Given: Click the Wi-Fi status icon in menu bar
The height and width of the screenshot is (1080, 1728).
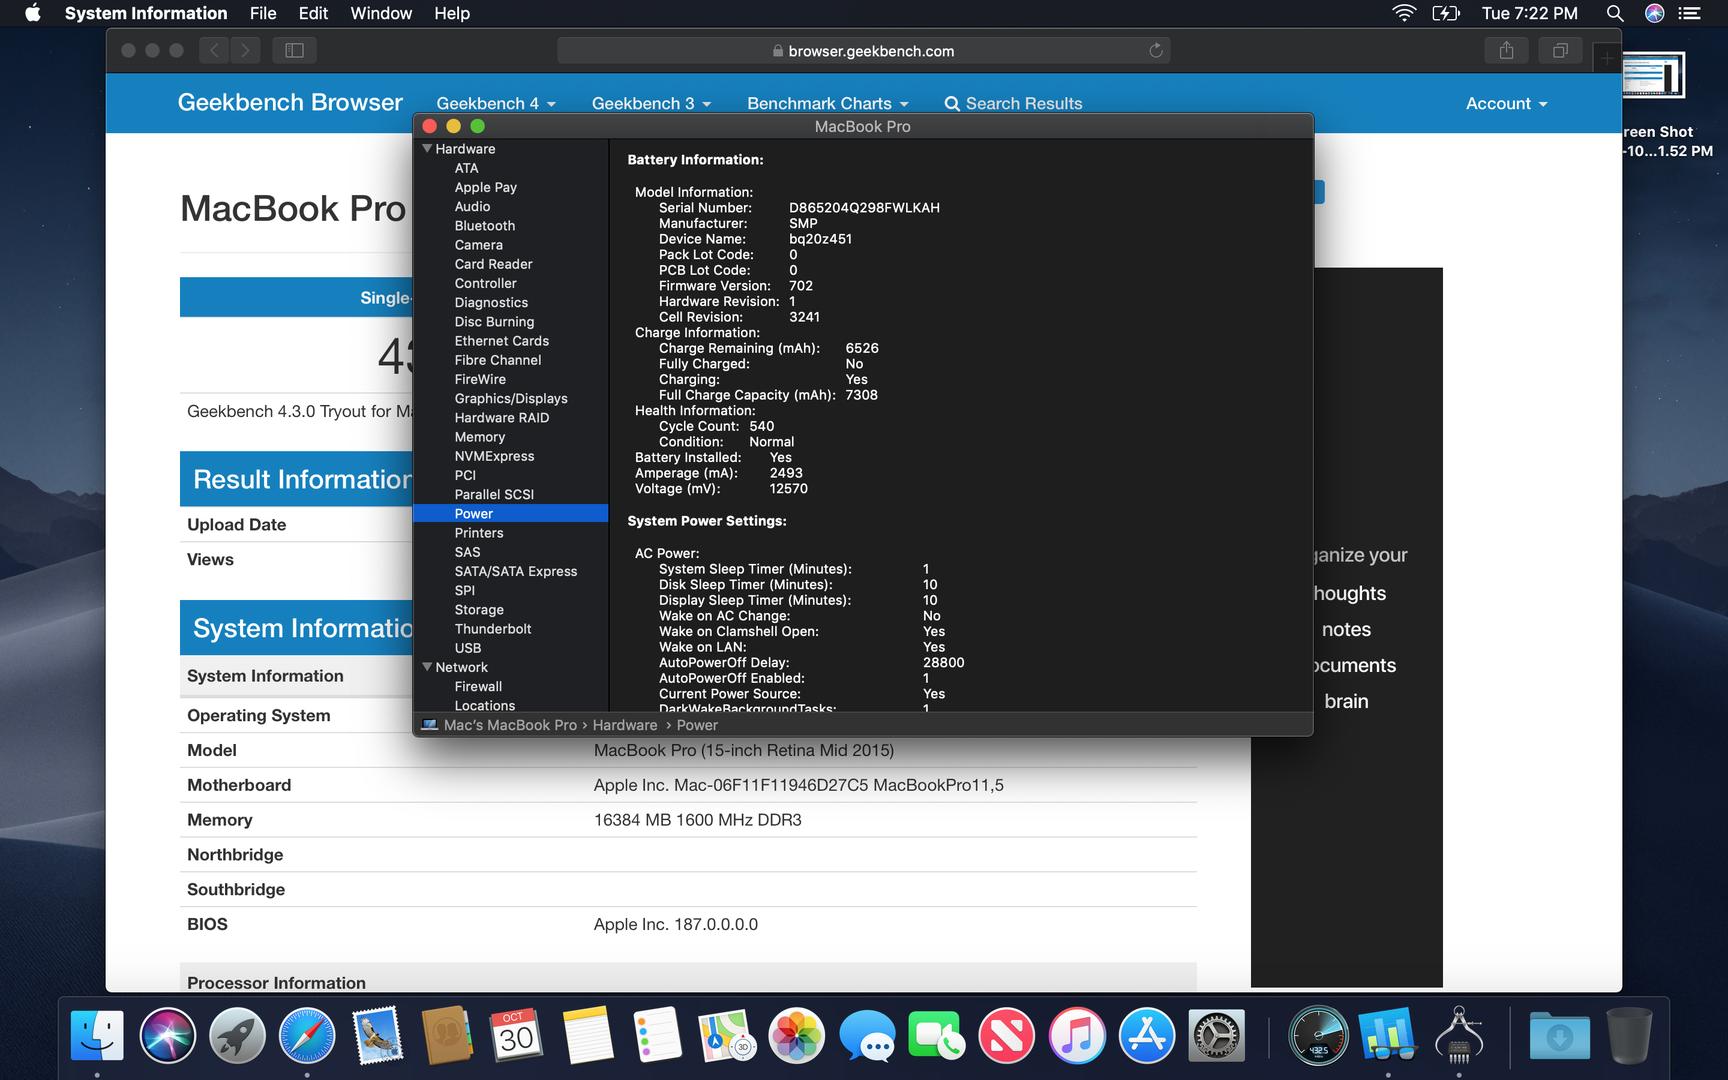Looking at the screenshot, I should coord(1404,13).
